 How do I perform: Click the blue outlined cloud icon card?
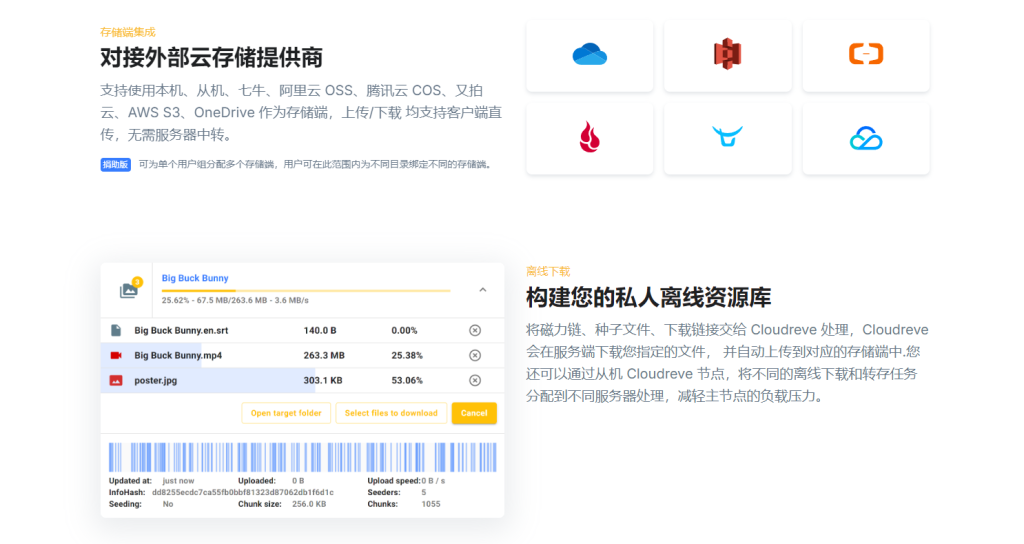[x=865, y=138]
